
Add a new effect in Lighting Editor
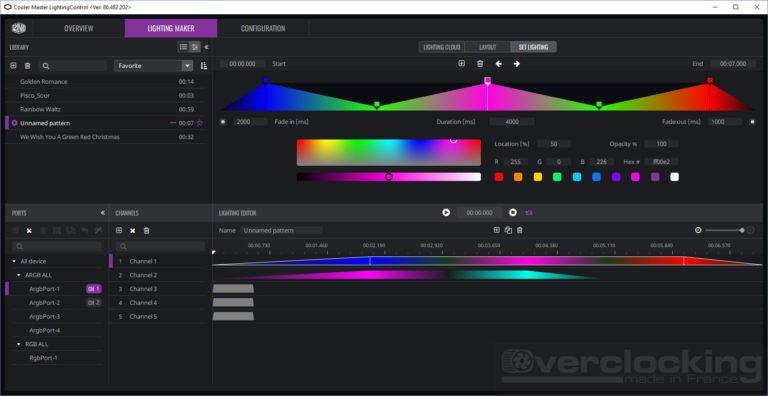click(497, 230)
